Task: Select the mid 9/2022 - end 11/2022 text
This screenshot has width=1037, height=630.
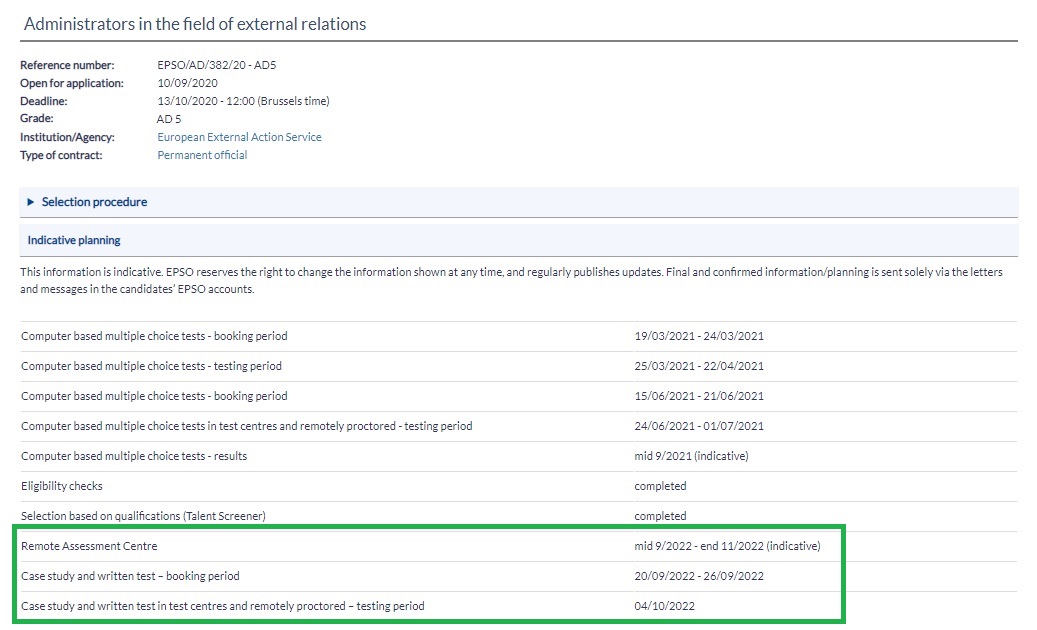Action: pyautogui.click(x=726, y=546)
